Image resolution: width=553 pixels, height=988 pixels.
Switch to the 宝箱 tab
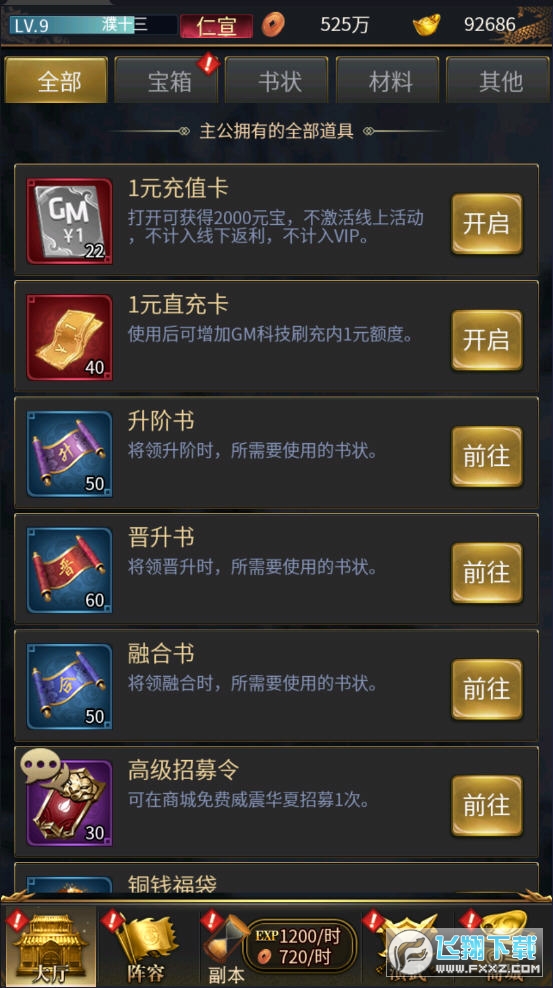coord(169,81)
